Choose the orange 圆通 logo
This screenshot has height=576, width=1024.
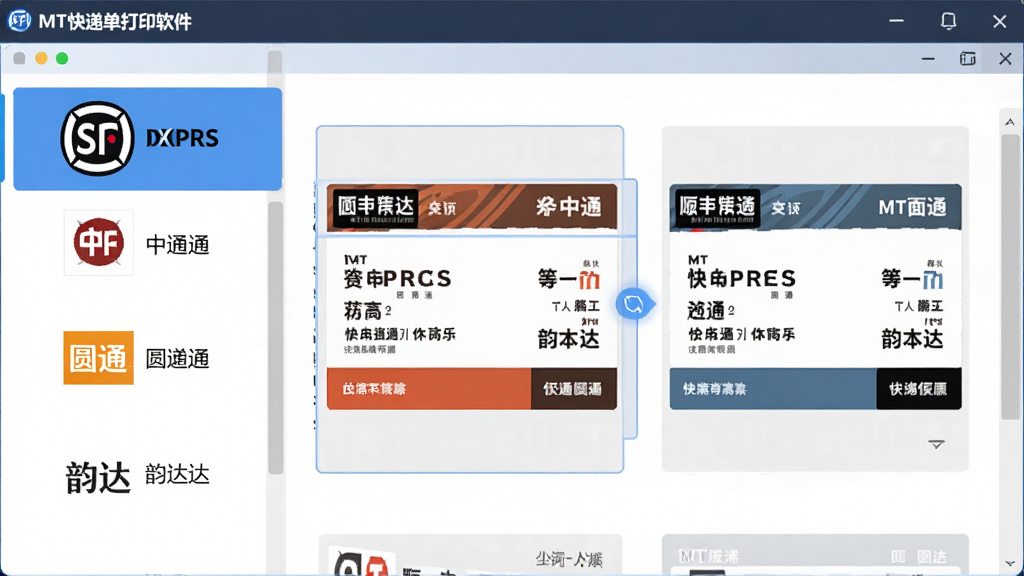click(99, 358)
